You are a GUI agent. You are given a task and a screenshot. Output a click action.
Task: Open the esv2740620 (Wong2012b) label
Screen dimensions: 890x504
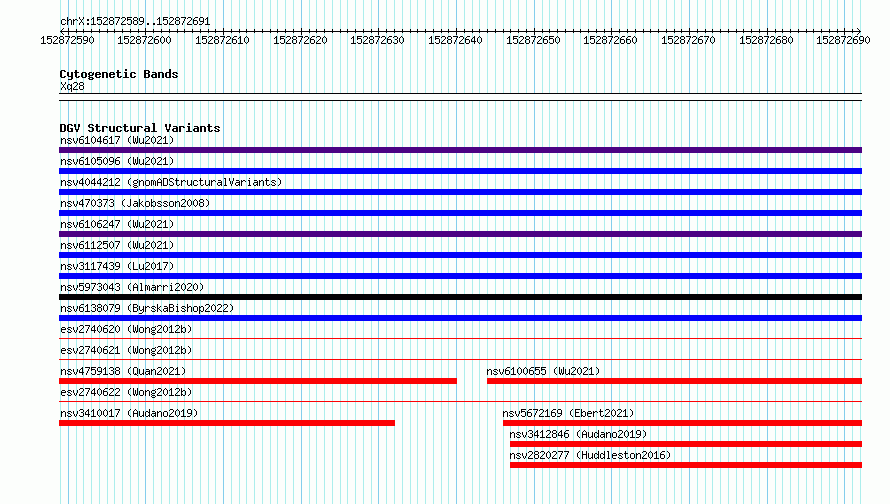126,329
